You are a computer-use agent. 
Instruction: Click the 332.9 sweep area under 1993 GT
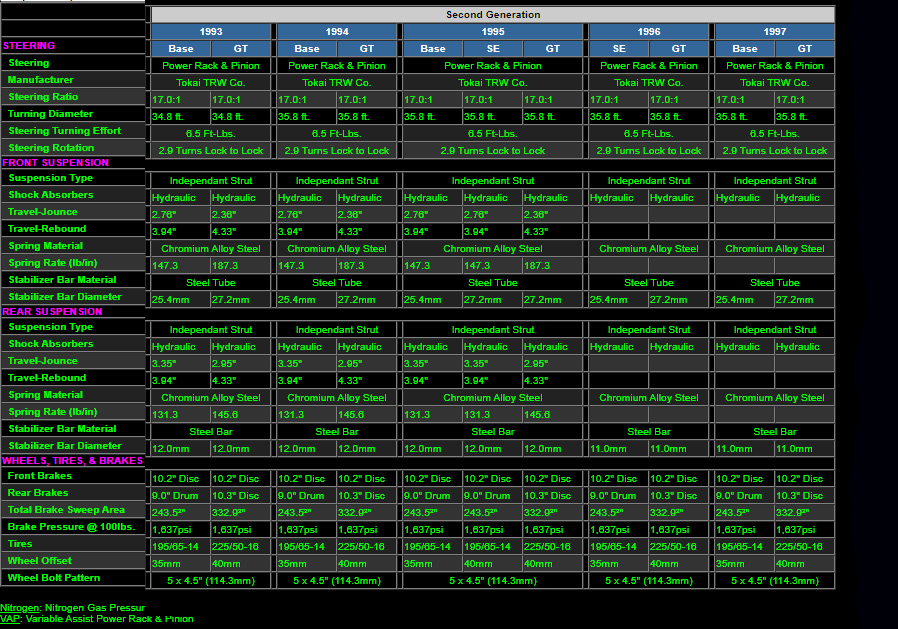(x=241, y=513)
